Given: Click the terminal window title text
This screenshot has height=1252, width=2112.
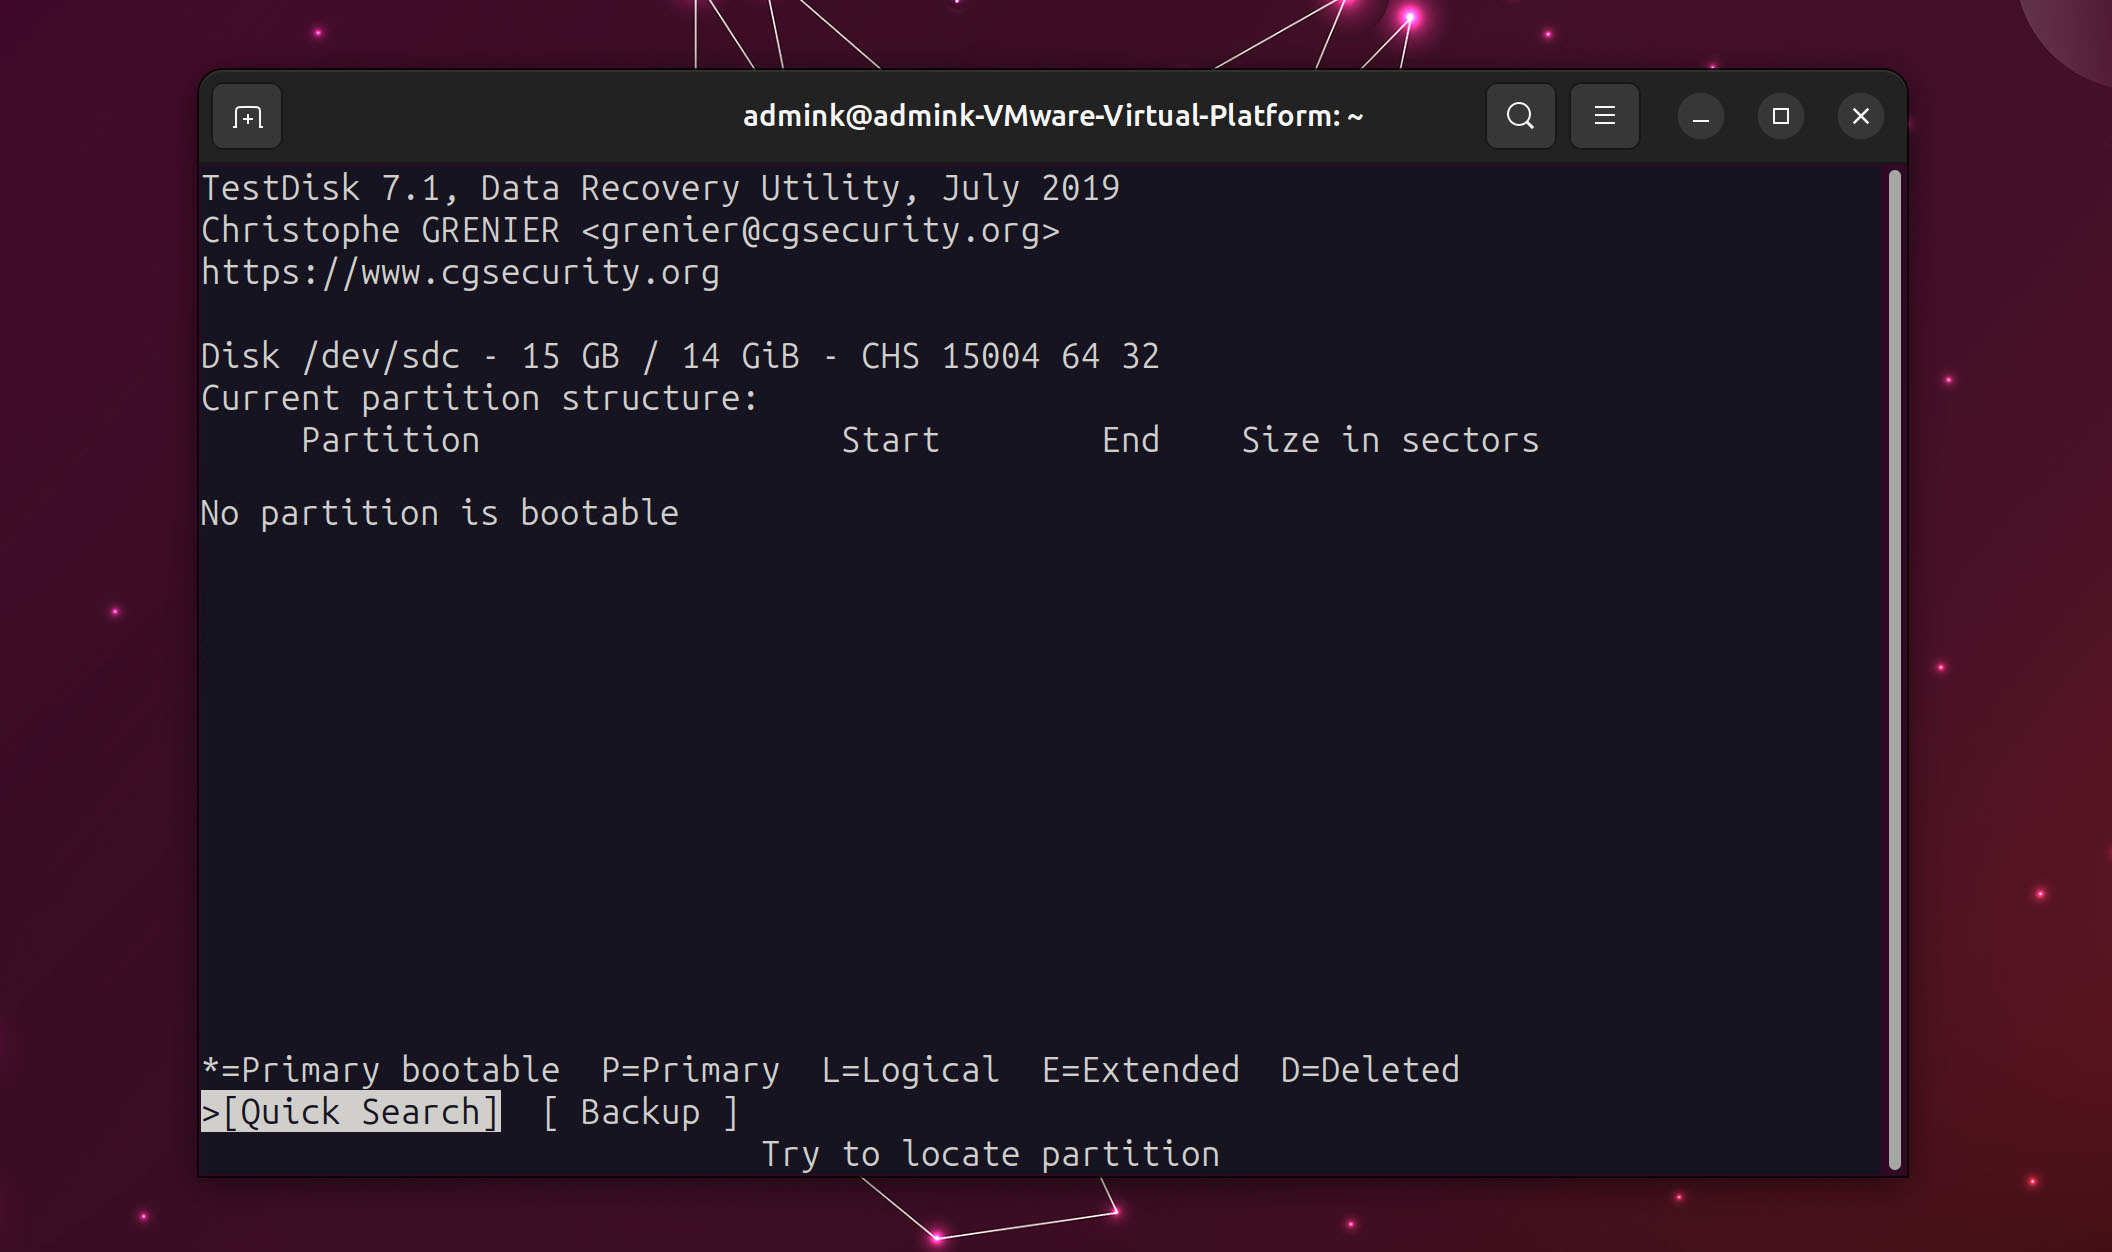Looking at the screenshot, I should click(x=1052, y=115).
